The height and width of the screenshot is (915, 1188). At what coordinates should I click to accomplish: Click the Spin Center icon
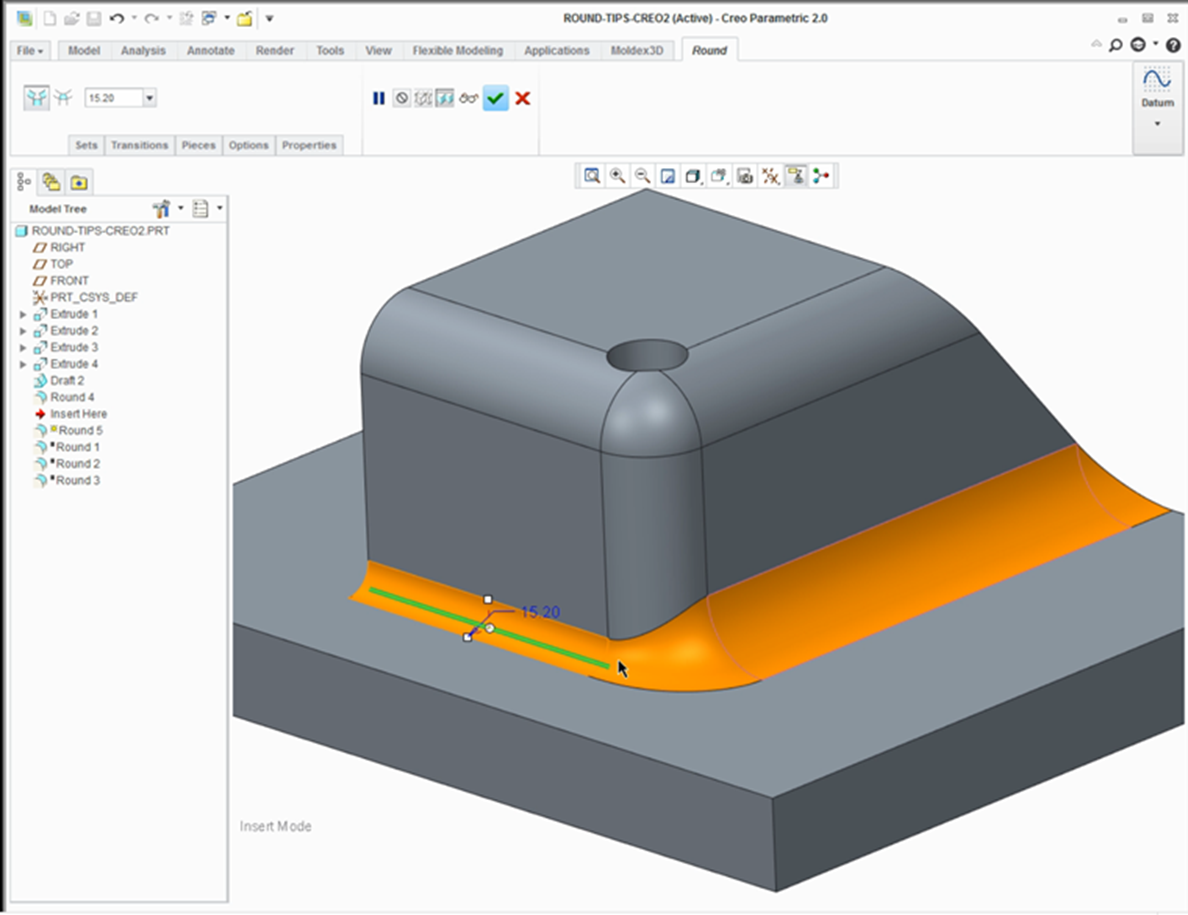821,176
